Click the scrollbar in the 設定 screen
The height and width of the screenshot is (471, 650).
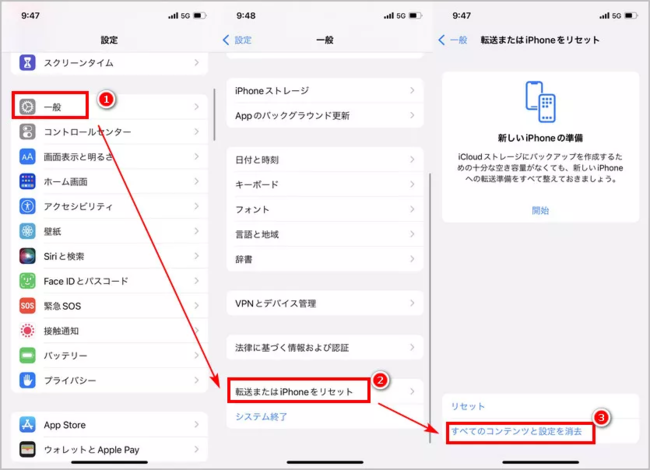tap(214, 114)
